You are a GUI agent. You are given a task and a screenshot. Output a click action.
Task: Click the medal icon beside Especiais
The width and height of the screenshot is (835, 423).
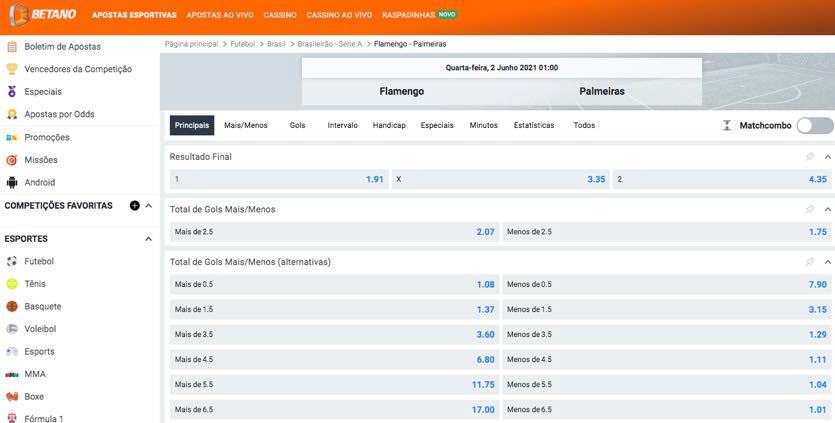point(12,92)
